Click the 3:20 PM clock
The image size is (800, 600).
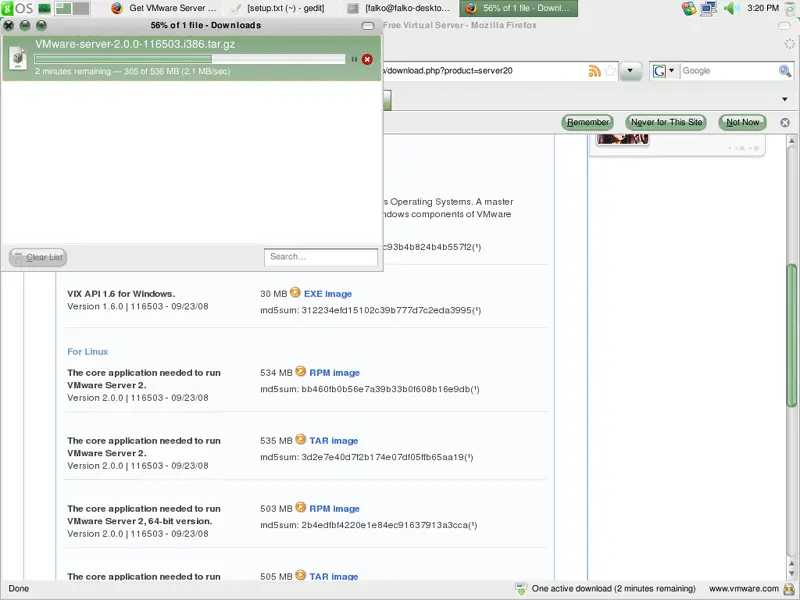[x=763, y=8]
